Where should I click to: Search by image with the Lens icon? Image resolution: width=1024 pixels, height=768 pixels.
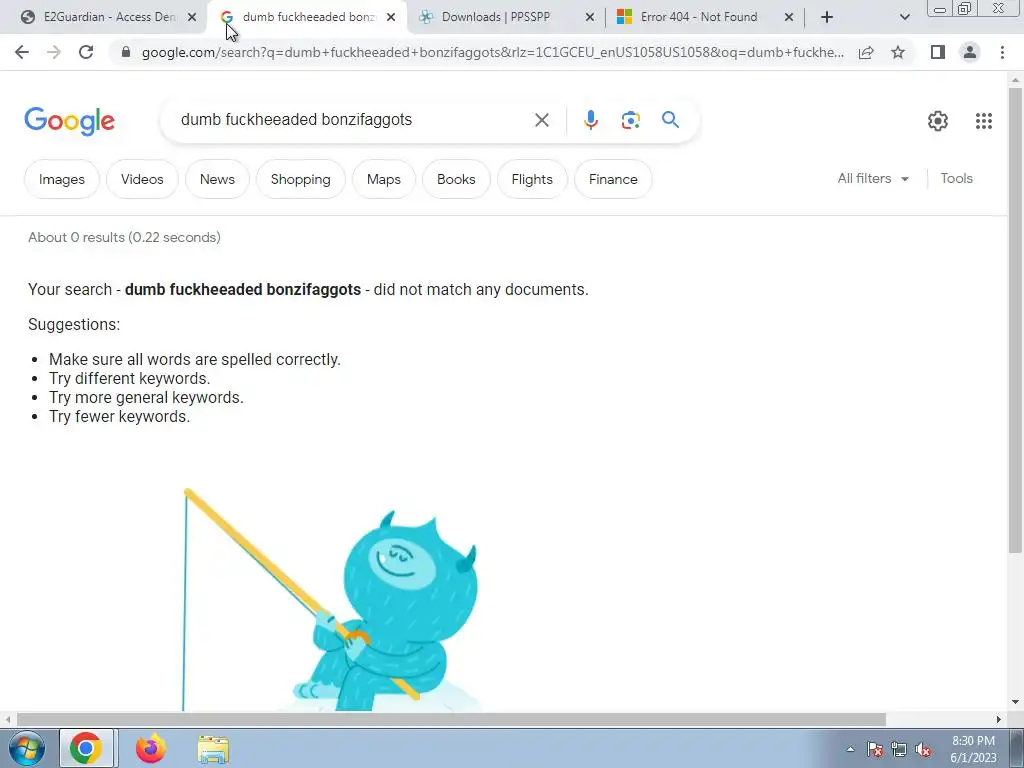pos(630,120)
